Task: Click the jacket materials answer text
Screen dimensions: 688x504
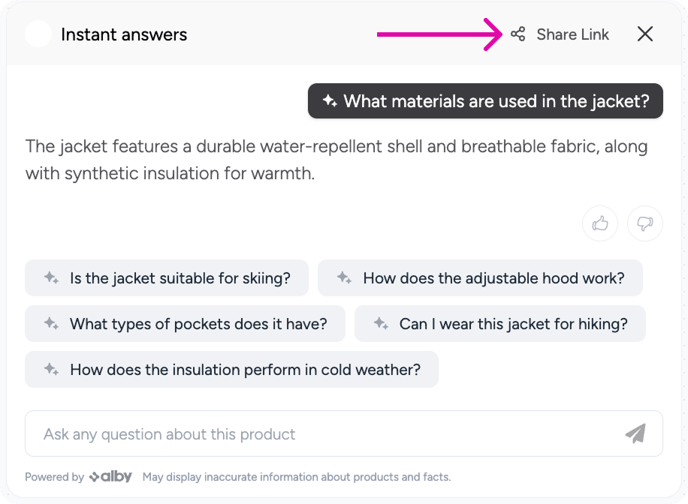Action: (x=336, y=160)
